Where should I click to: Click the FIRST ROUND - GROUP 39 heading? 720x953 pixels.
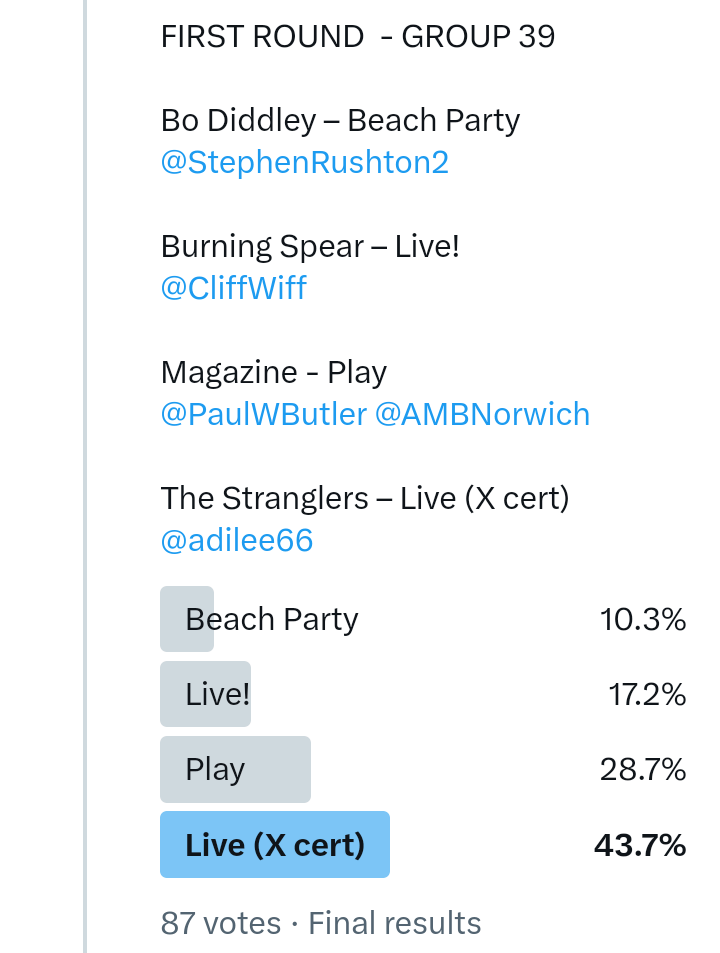[357, 37]
